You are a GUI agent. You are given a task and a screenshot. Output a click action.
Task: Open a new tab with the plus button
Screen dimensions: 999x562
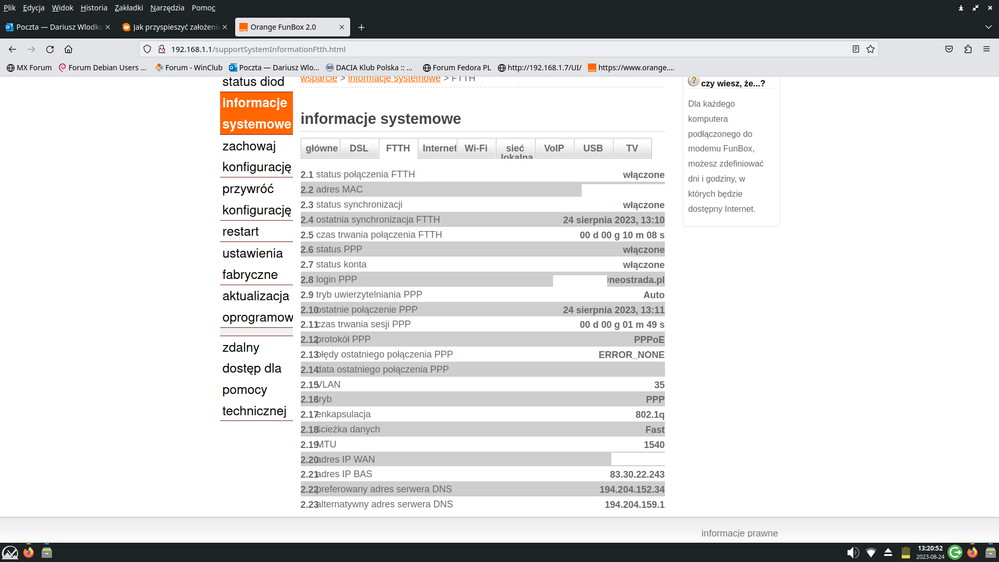coord(361,27)
